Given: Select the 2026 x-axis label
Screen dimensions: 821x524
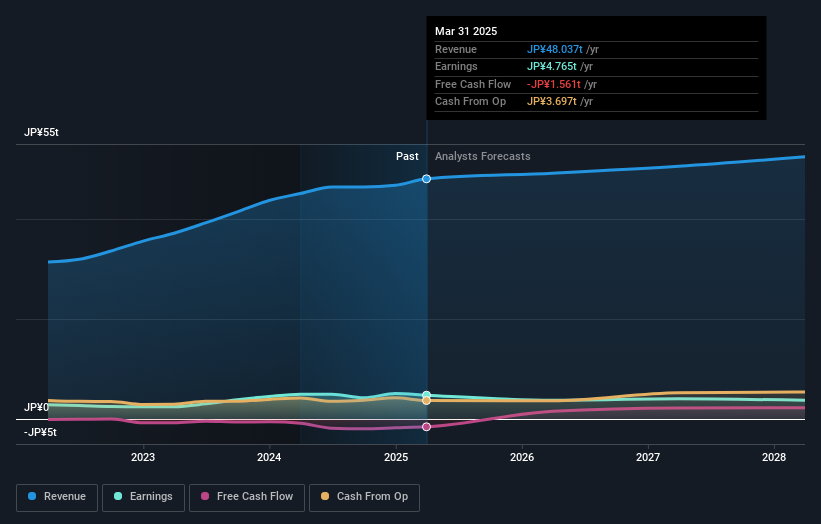Looking at the screenshot, I should 522,457.
